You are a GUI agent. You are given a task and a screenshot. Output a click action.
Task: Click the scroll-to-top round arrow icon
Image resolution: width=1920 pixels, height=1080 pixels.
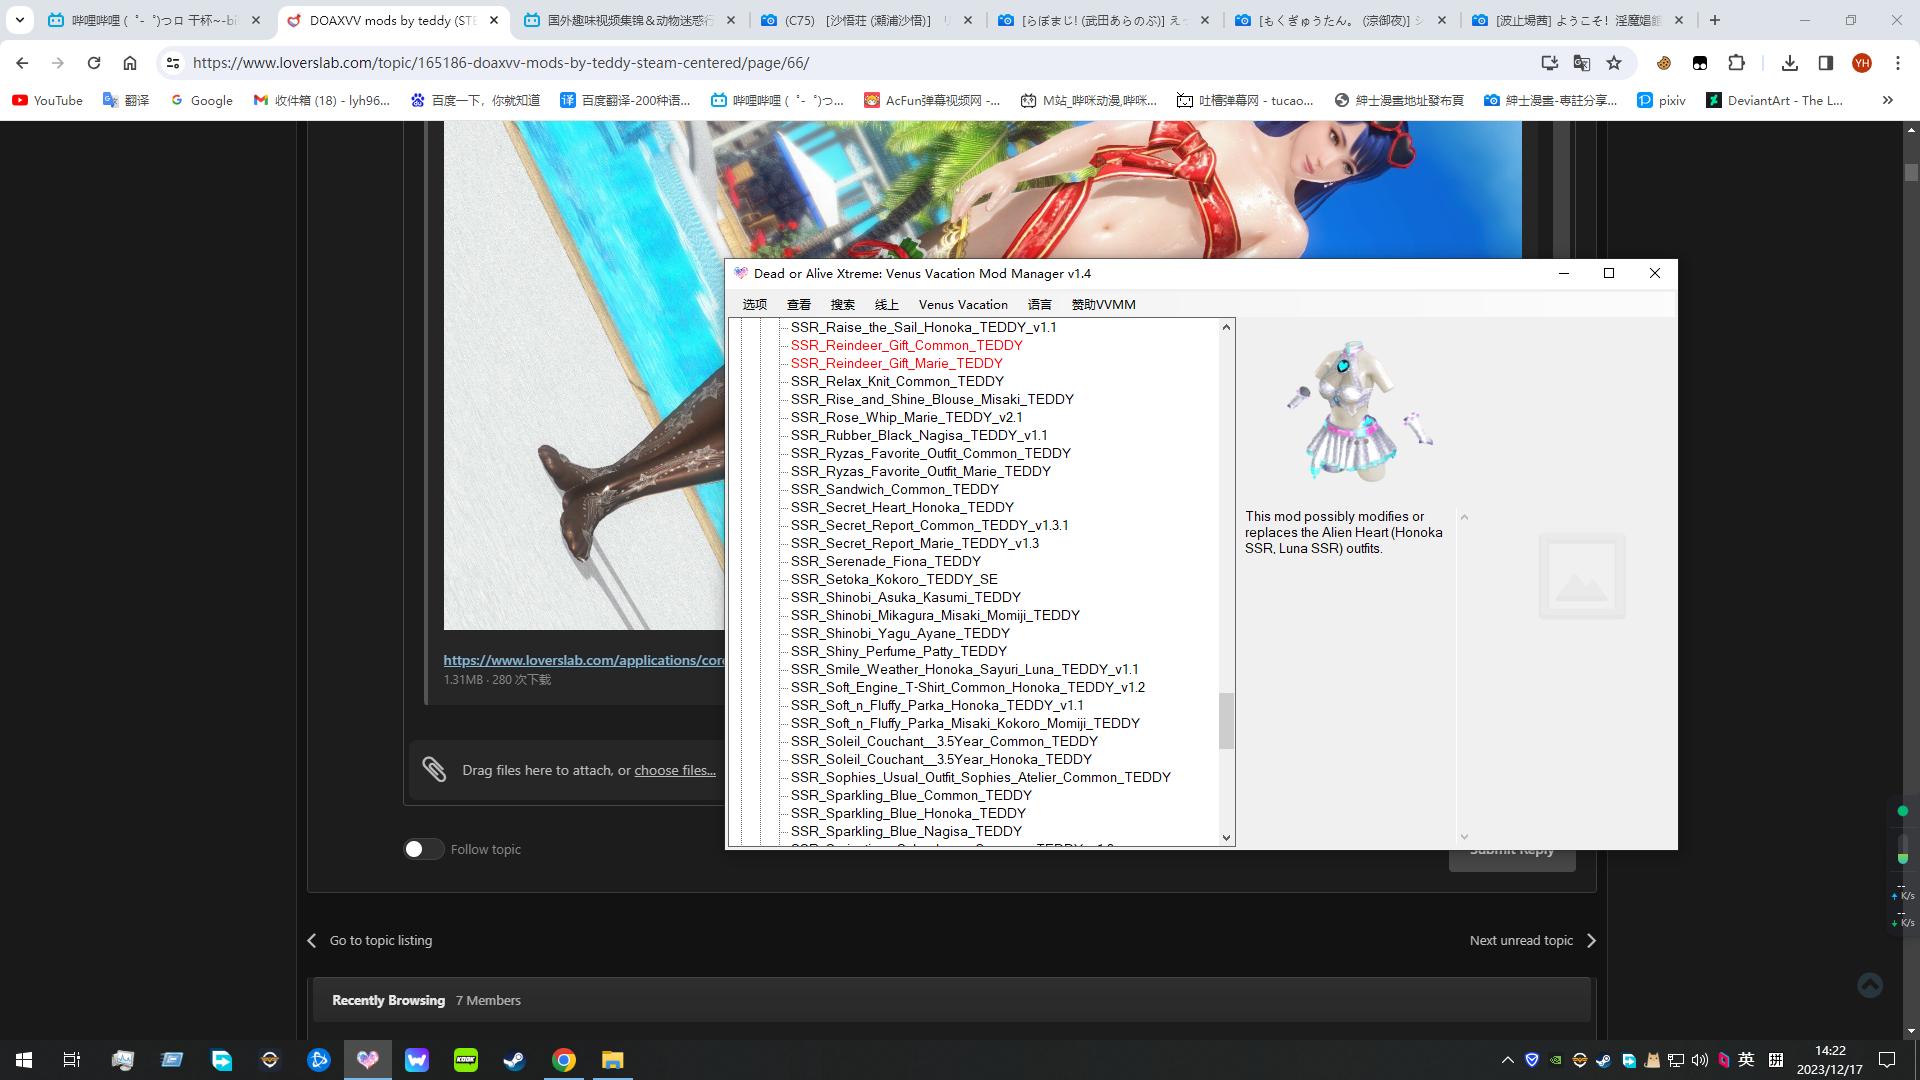(1870, 985)
